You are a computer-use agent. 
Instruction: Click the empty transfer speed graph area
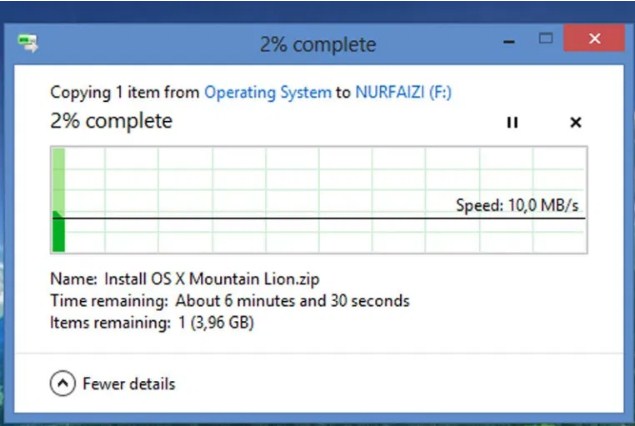(x=324, y=178)
